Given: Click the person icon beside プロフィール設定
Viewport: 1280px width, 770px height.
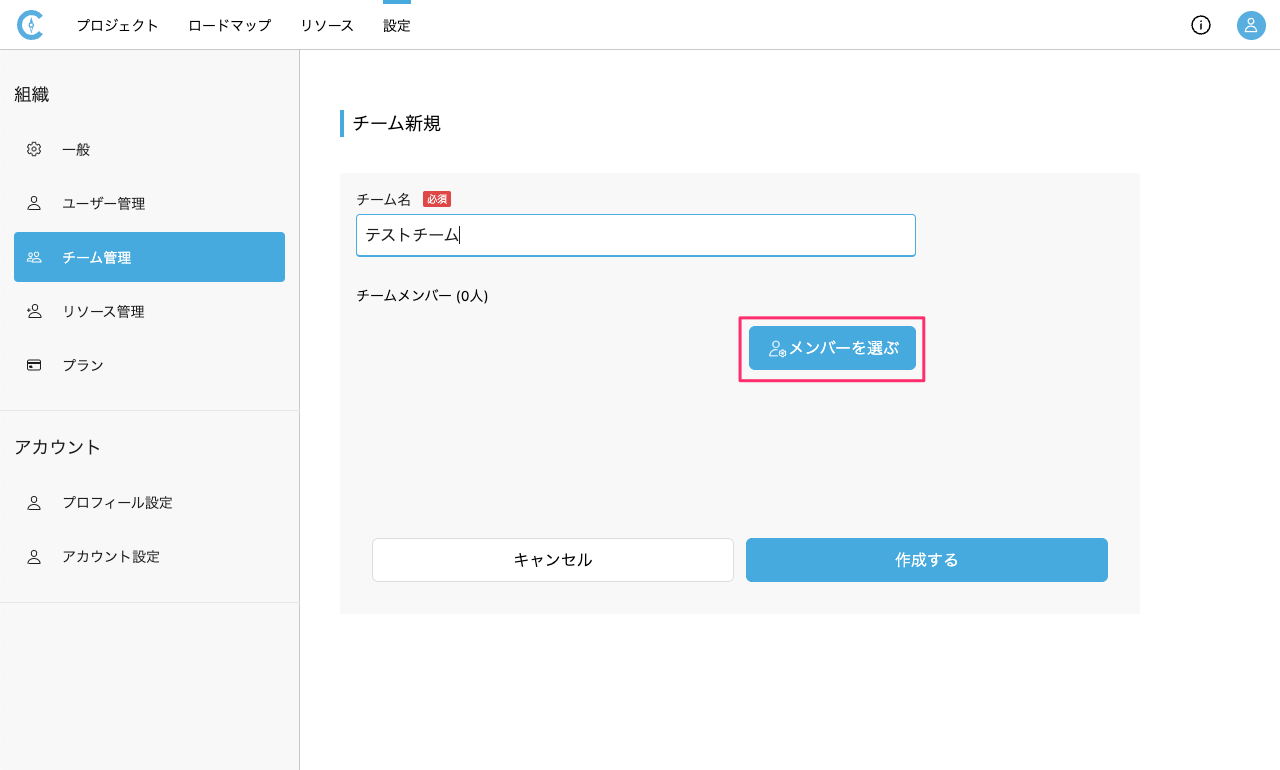Looking at the screenshot, I should (x=34, y=502).
